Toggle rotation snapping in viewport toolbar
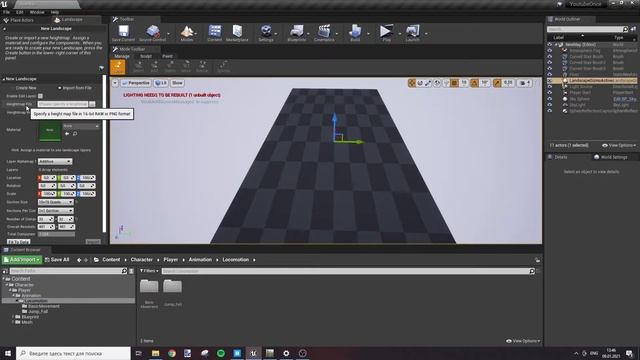 click(474, 83)
